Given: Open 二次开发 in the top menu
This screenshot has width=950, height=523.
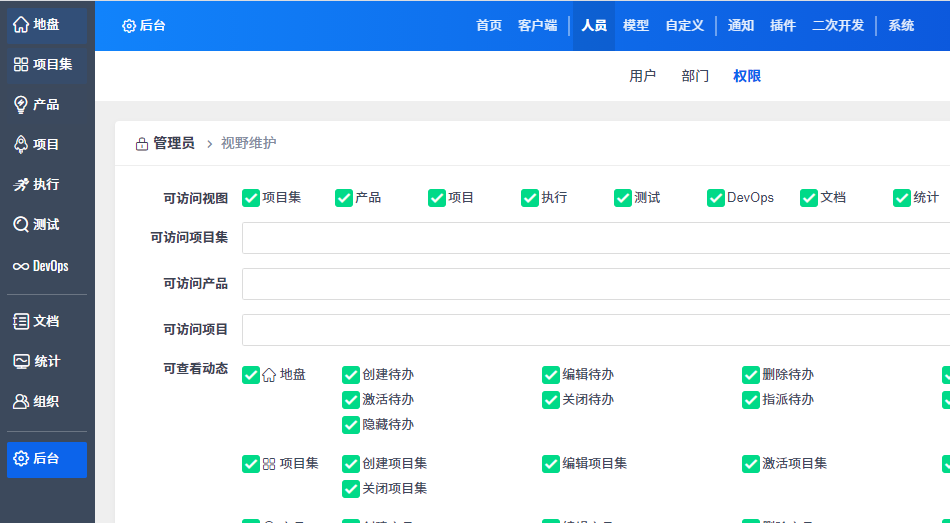Looking at the screenshot, I should coord(838,26).
